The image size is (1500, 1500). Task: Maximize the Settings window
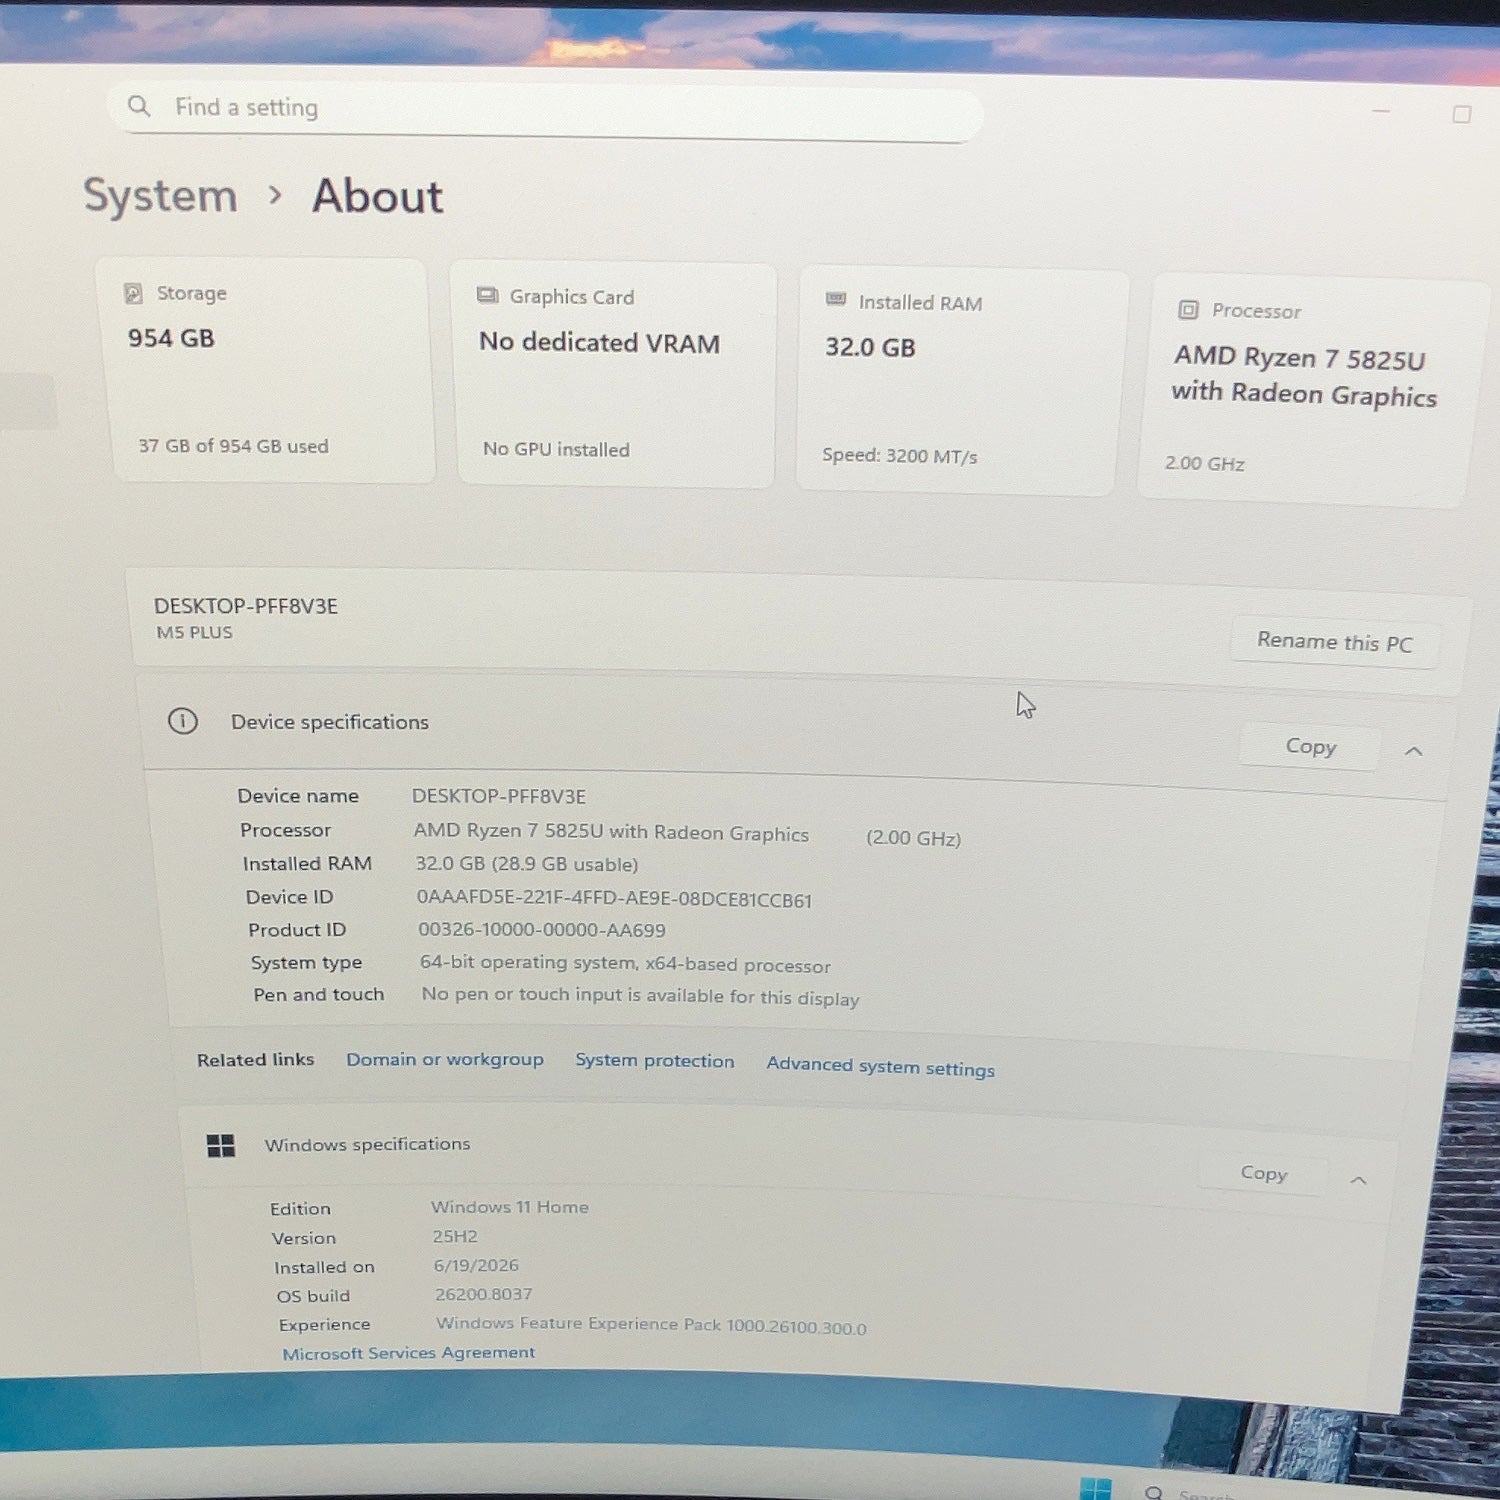(1462, 115)
